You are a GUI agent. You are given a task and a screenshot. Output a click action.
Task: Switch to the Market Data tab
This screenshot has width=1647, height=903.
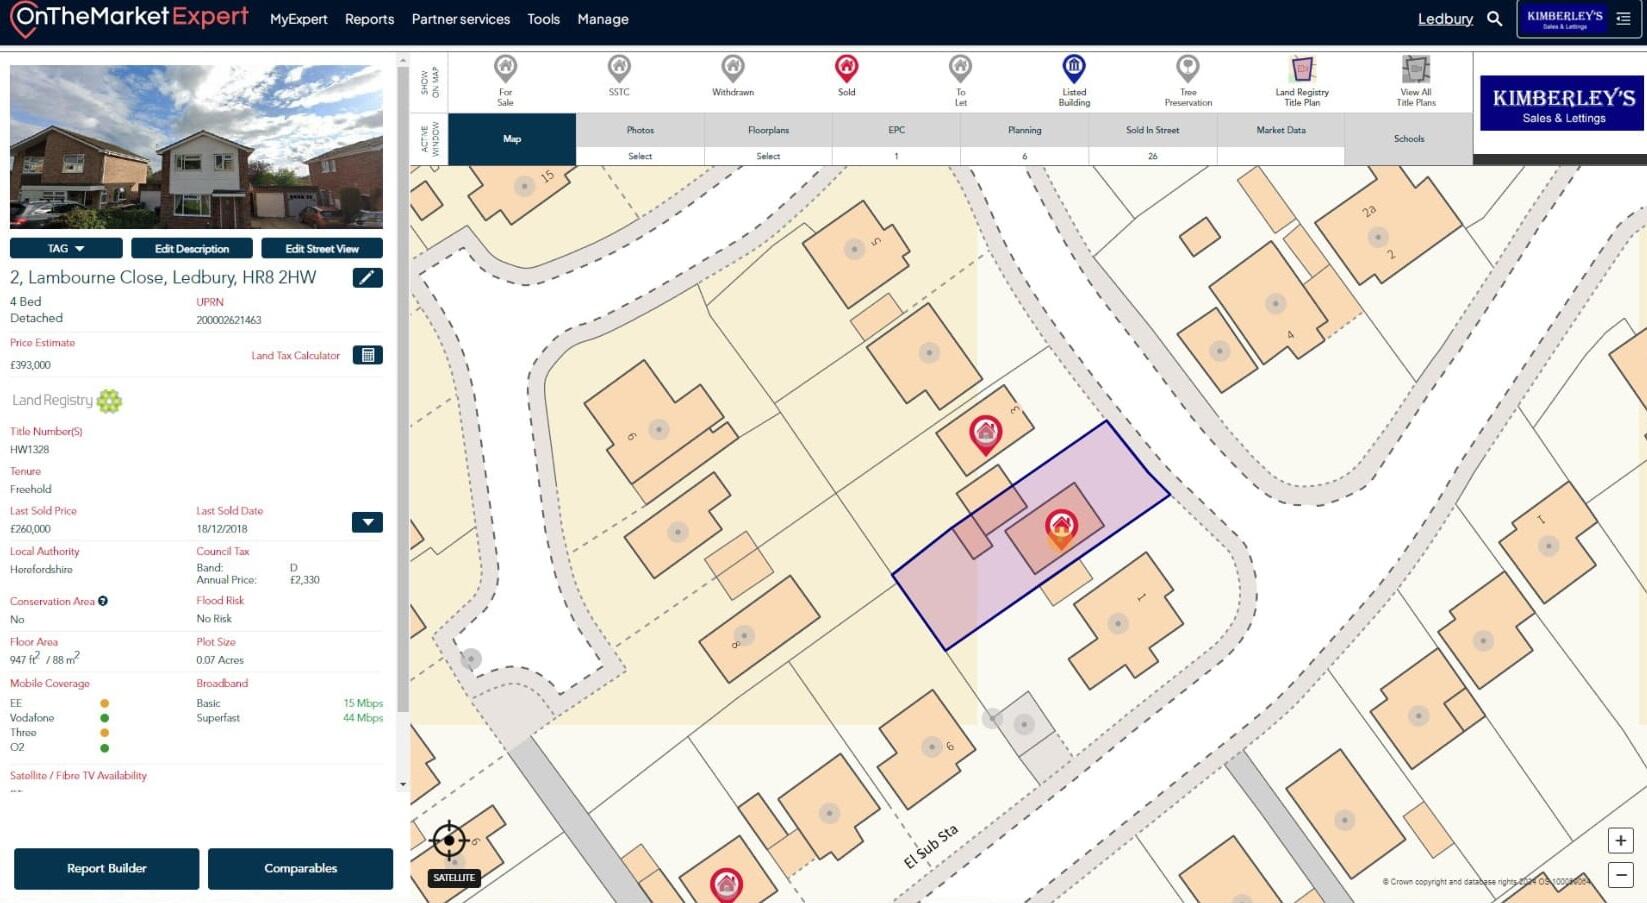(1280, 131)
